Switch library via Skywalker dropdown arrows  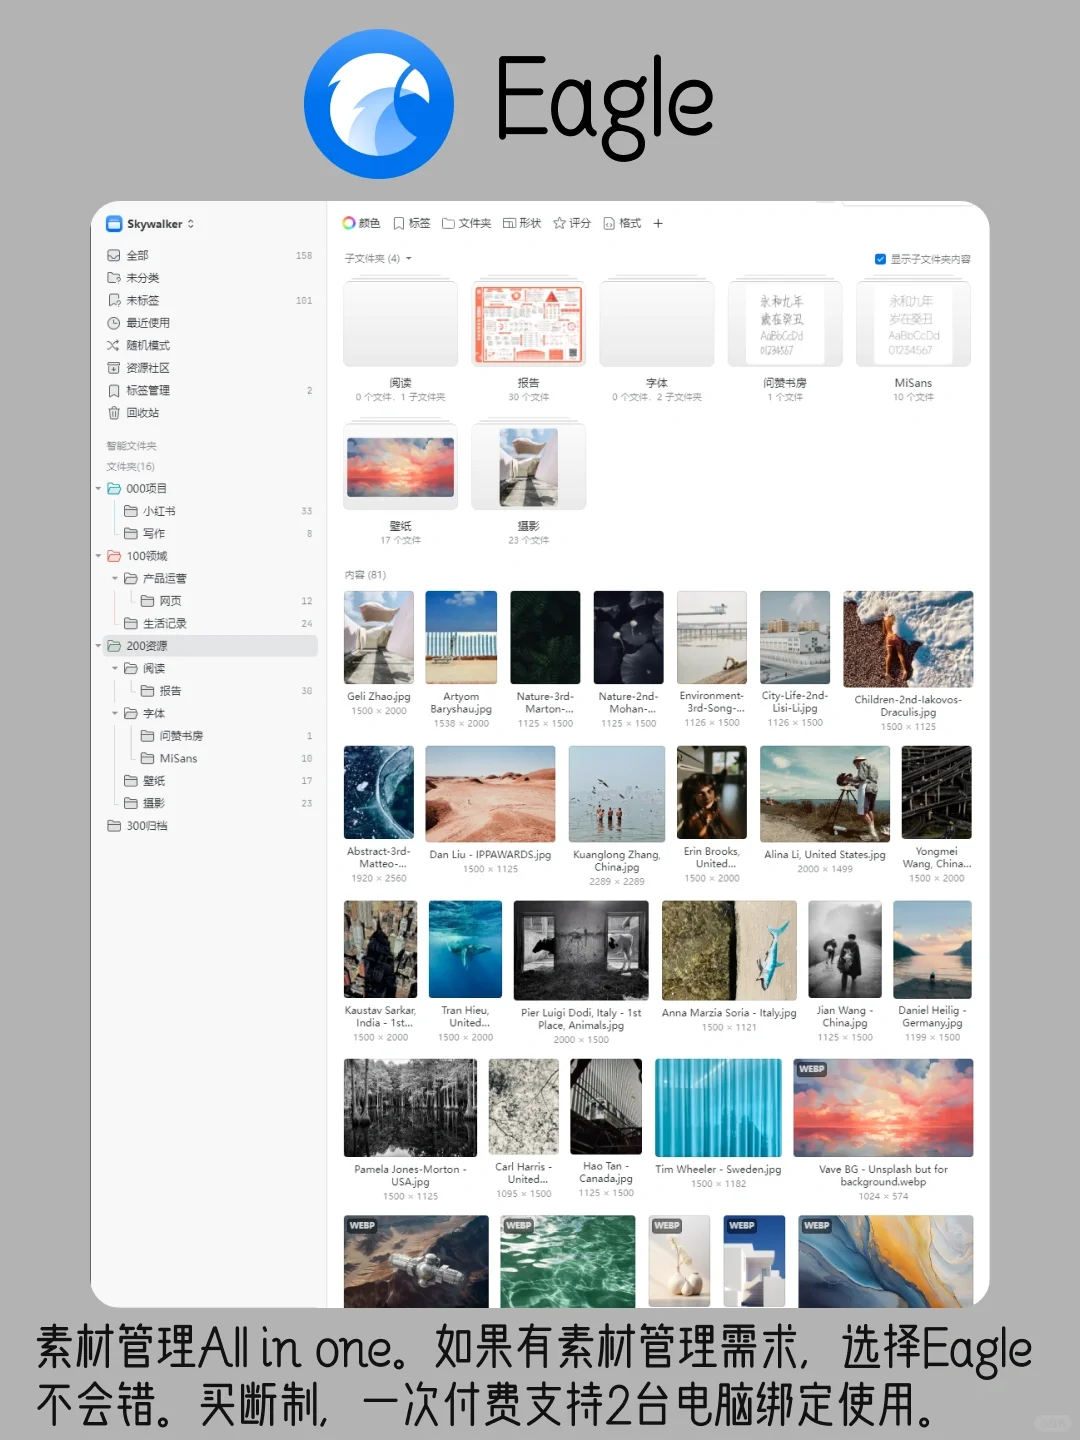point(191,224)
